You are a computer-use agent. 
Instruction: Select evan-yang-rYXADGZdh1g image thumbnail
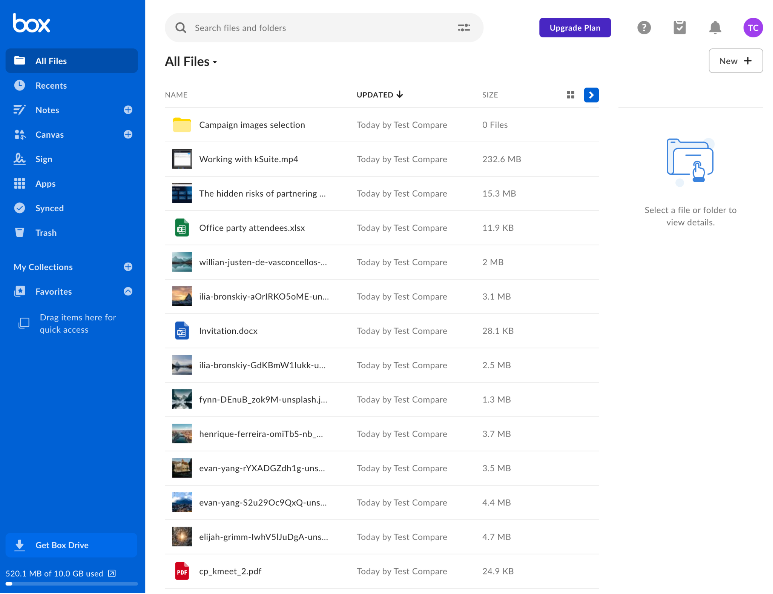coord(181,468)
